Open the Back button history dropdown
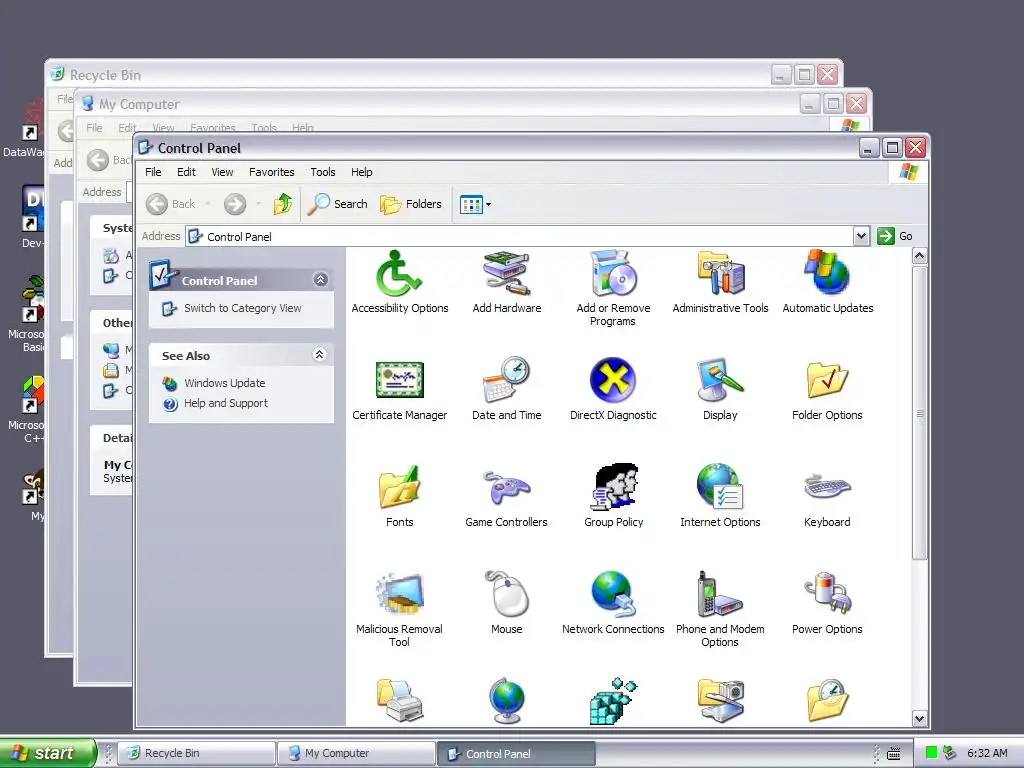The width and height of the screenshot is (1024, 768). click(208, 204)
